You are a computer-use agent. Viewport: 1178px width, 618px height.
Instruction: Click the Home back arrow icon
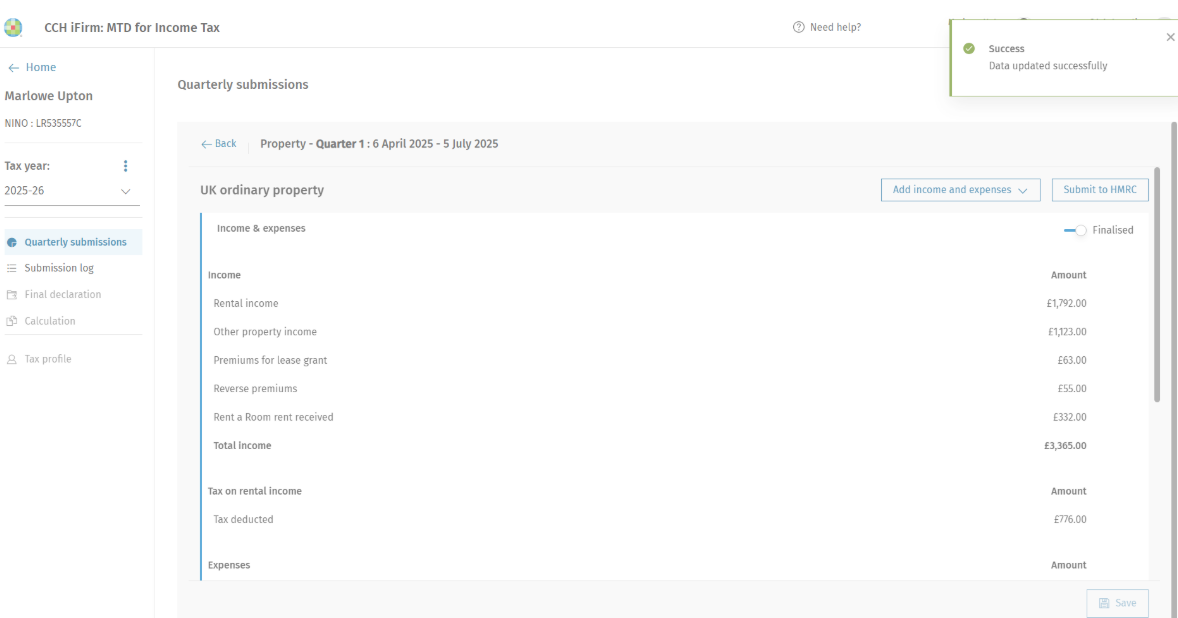[x=14, y=68]
